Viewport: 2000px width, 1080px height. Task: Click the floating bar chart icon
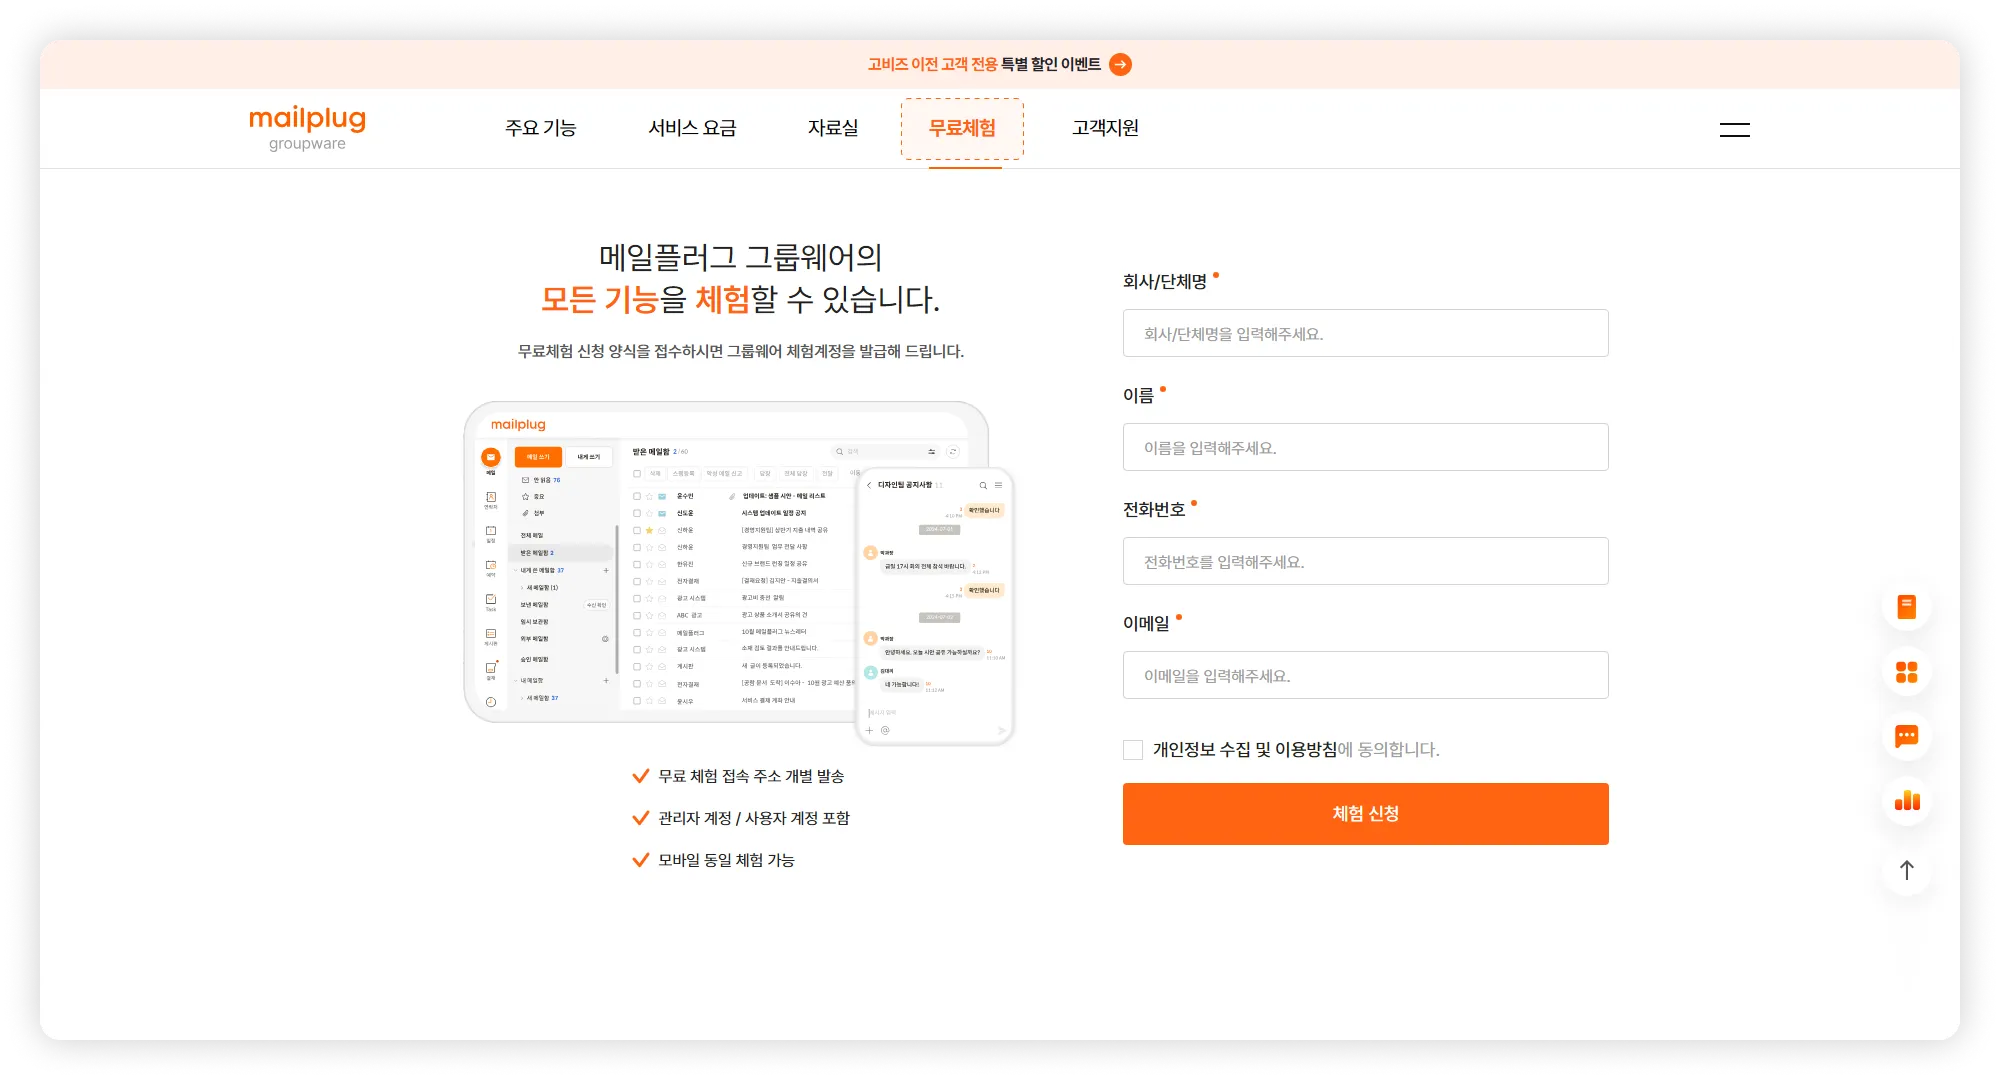coord(1906,801)
